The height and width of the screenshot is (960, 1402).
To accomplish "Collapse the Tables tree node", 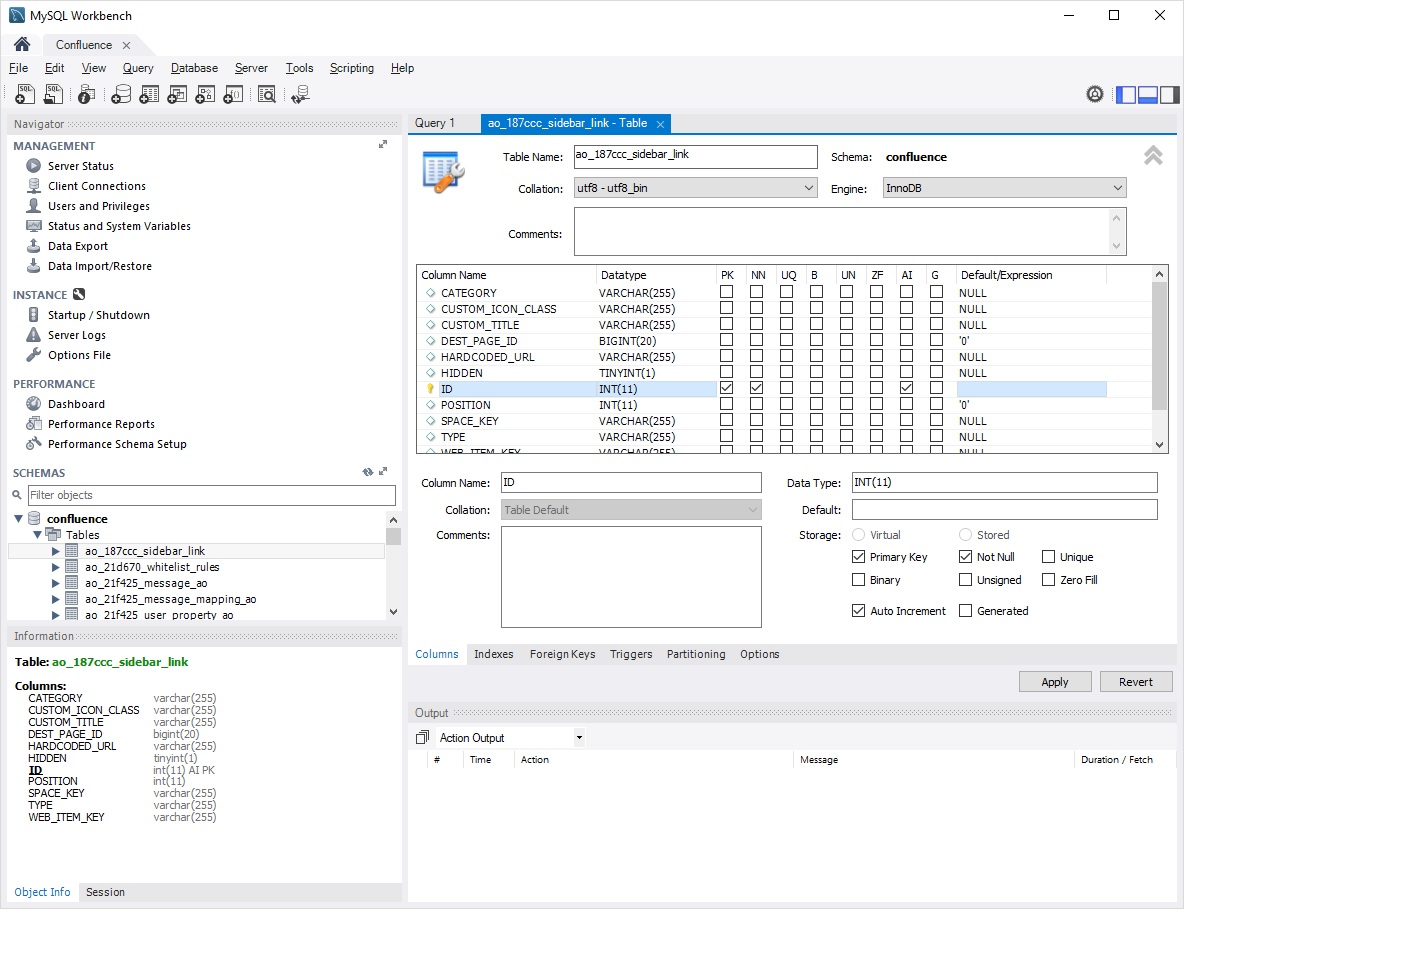I will click(37, 535).
